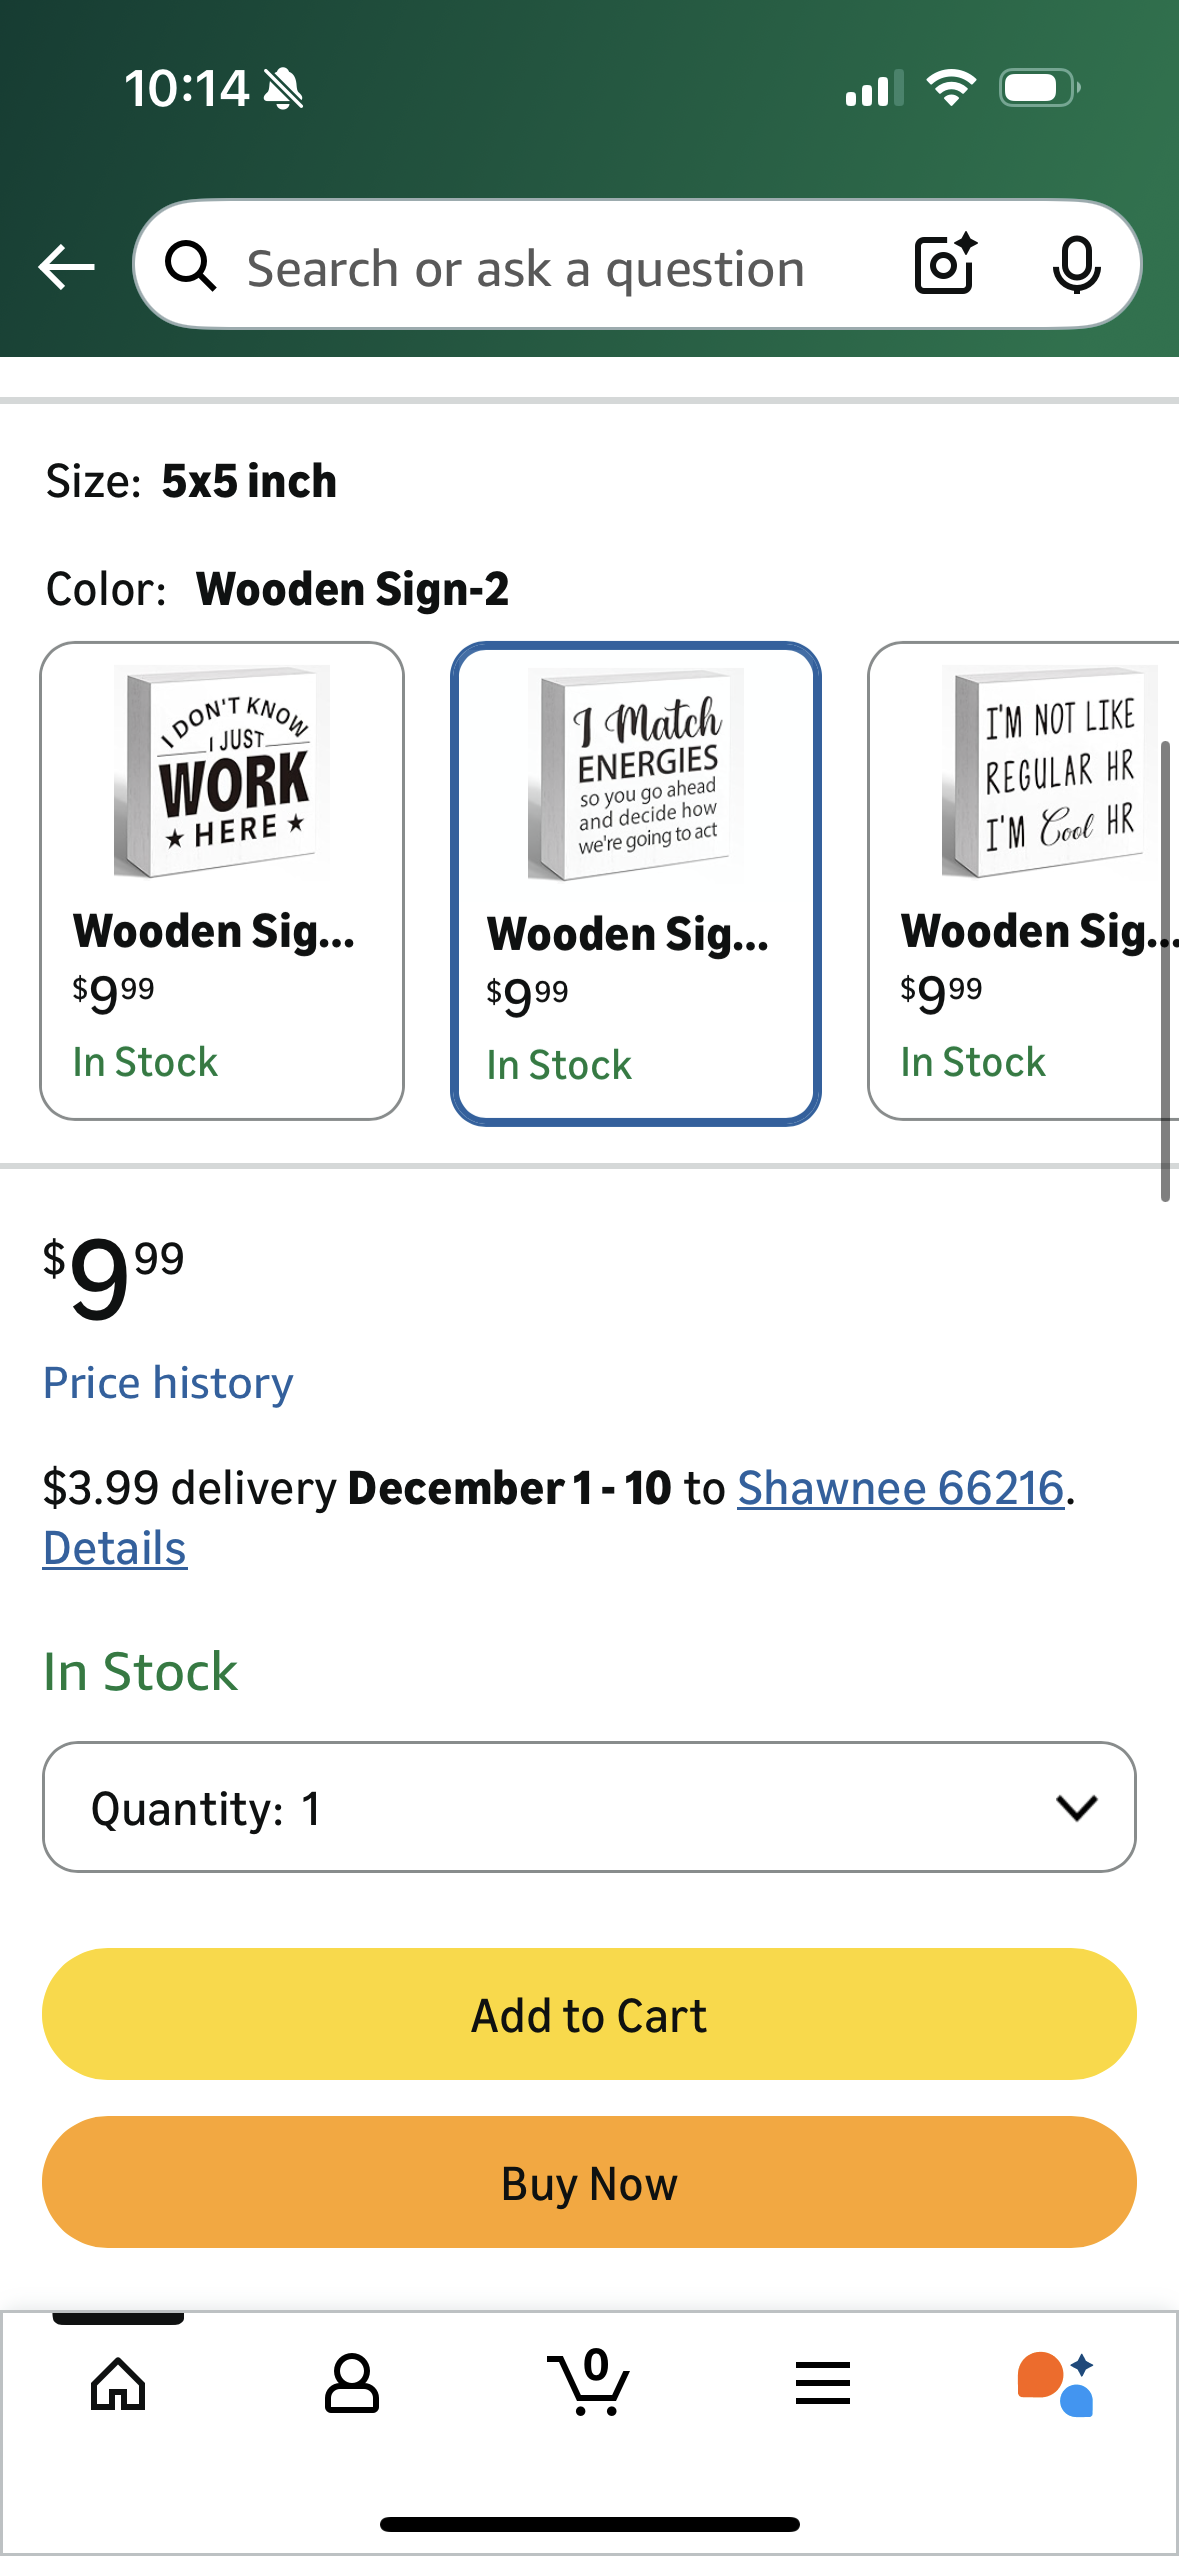Start voice search with the microphone icon

point(1075,266)
